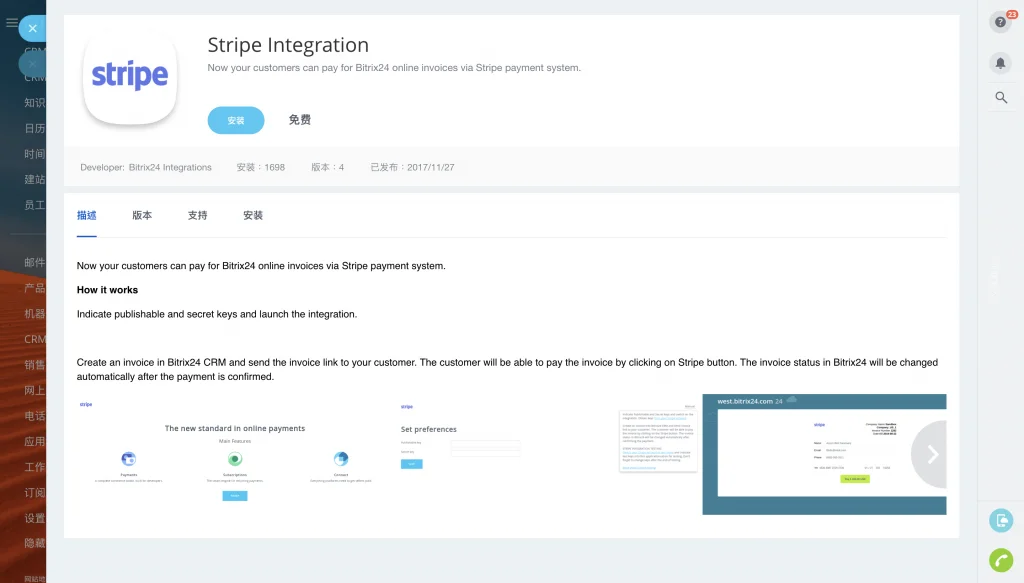
Task: Open the notifications bell
Action: [x=1000, y=63]
